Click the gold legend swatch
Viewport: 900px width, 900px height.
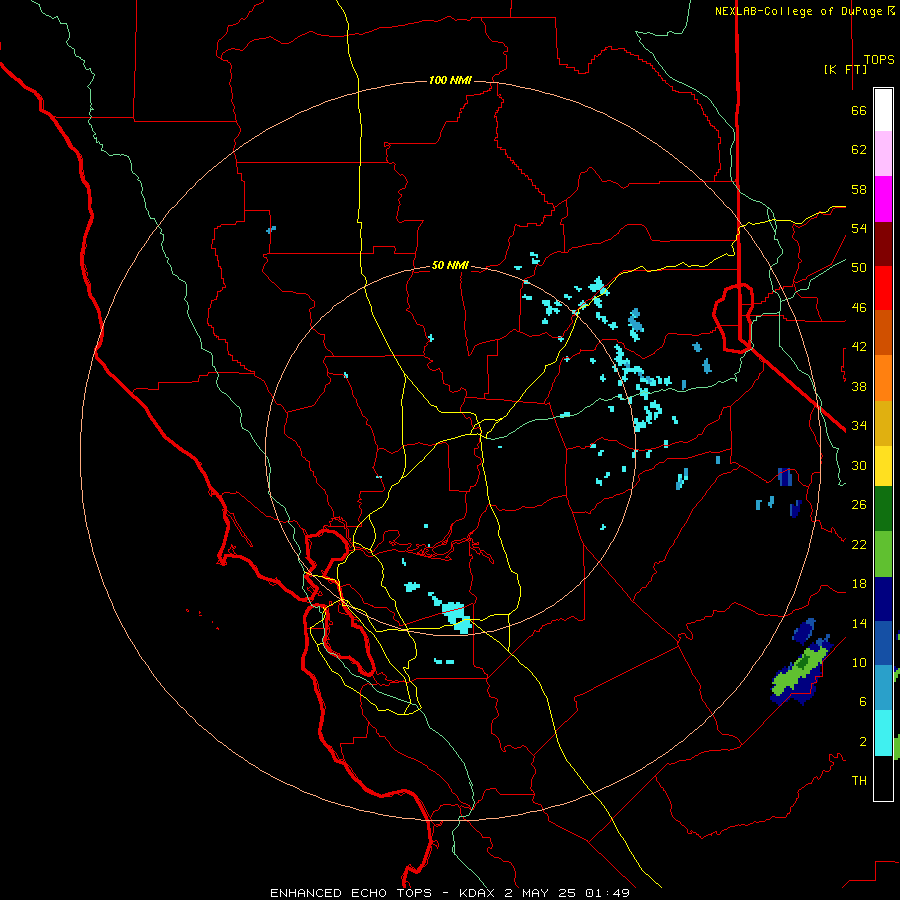click(883, 423)
